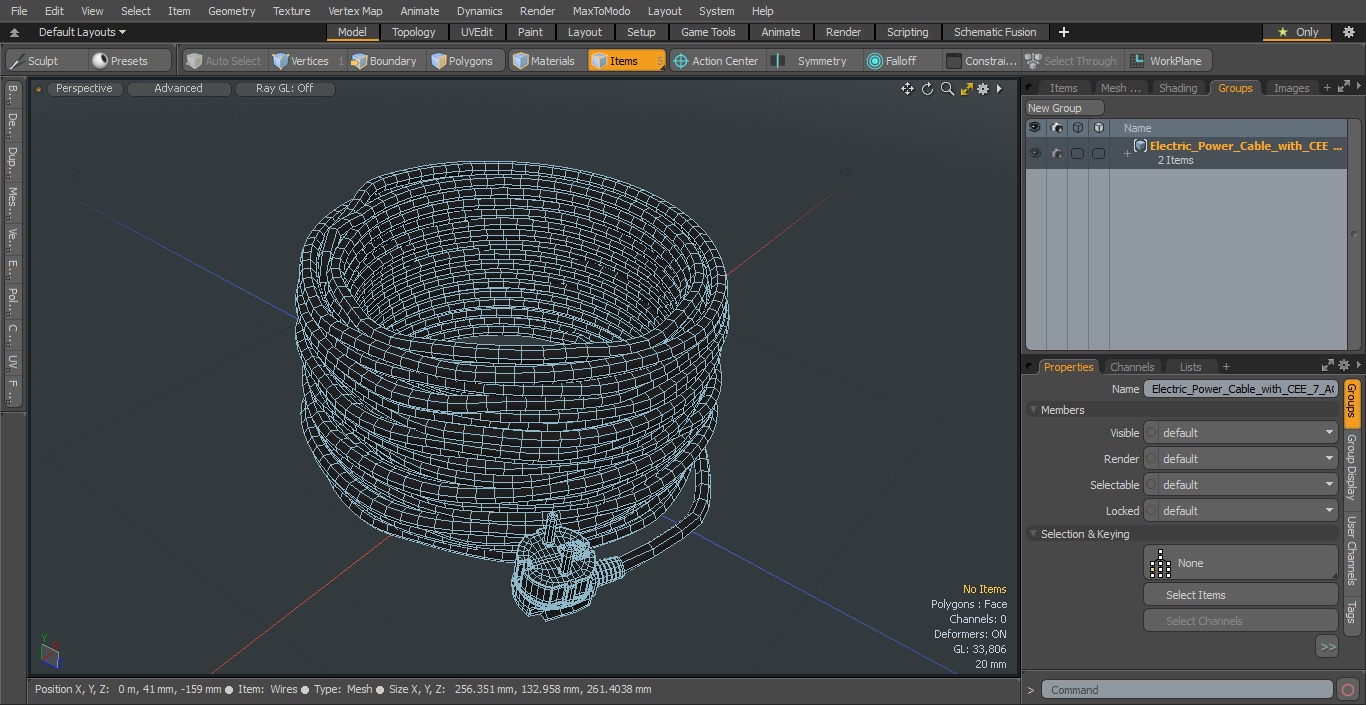The height and width of the screenshot is (705, 1366).
Task: Click the viewport arrow flyout icon
Action: pos(999,89)
